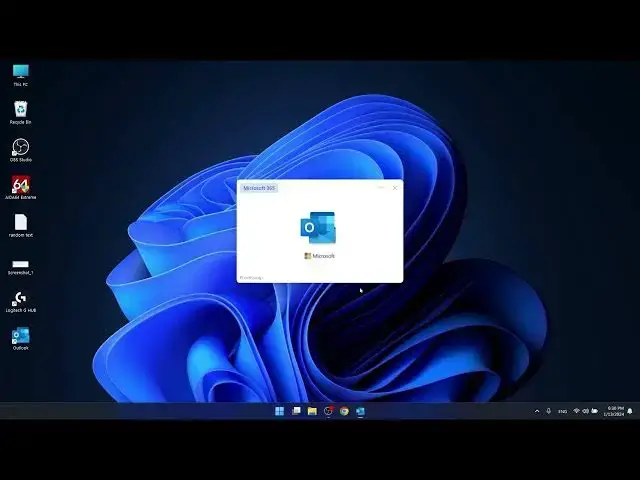Open the clock and date flyout
This screenshot has width=640, height=480.
614,411
